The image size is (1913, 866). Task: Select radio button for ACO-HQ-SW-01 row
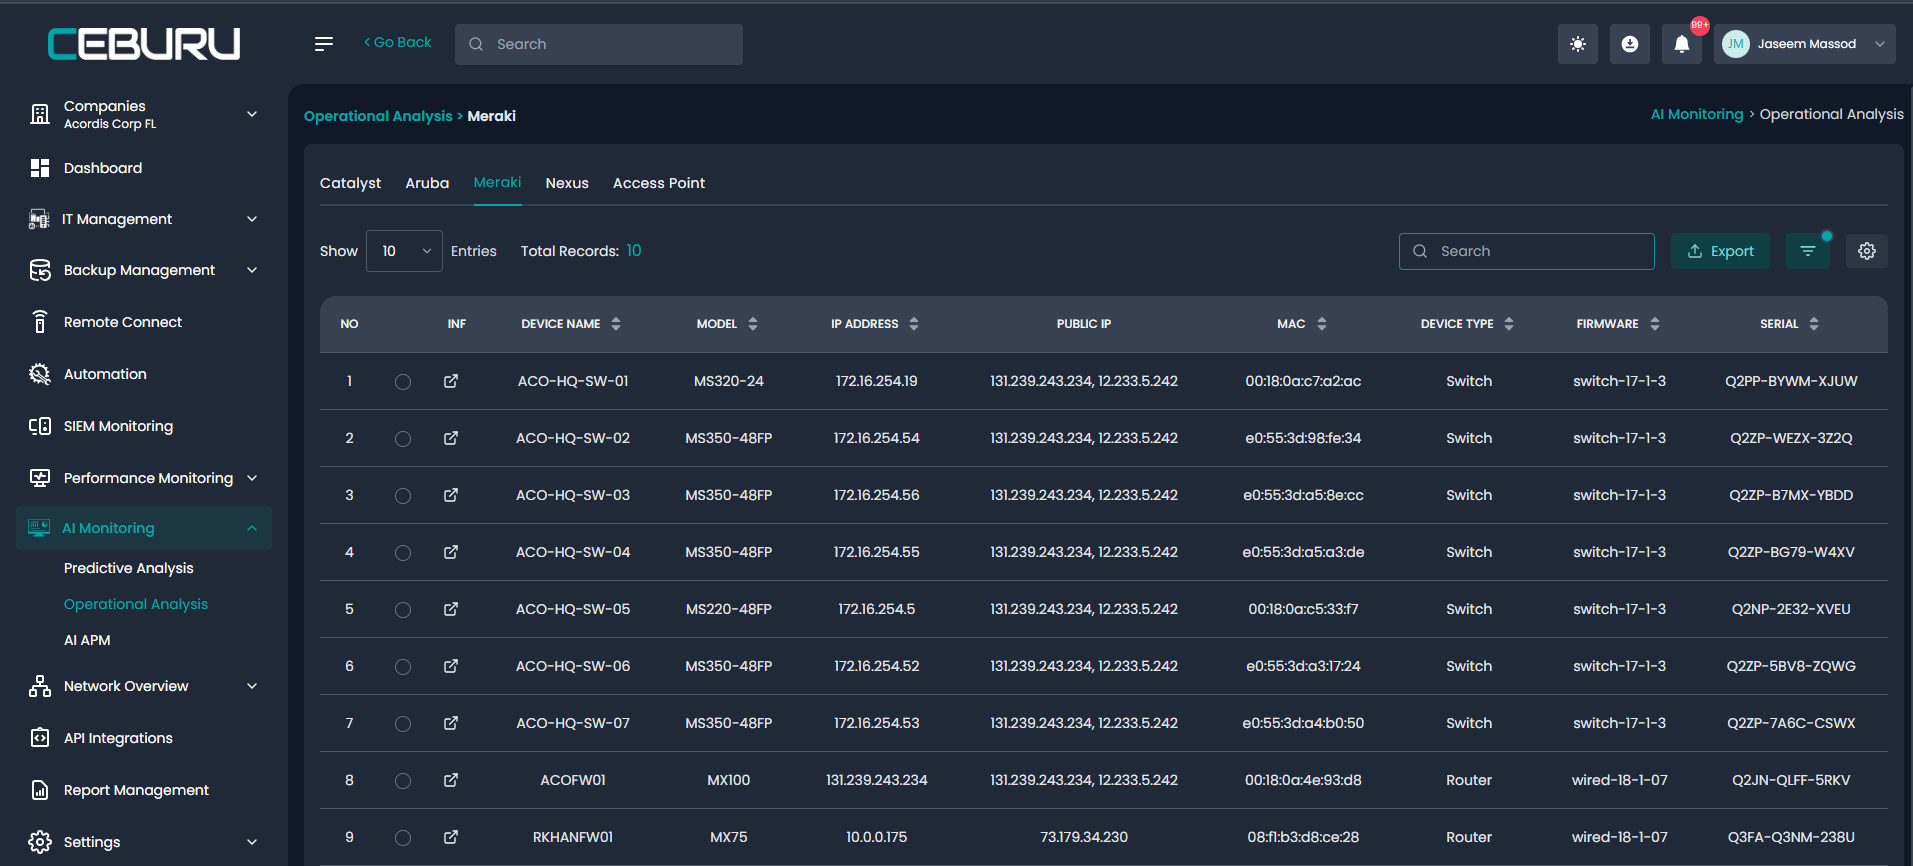coord(403,382)
